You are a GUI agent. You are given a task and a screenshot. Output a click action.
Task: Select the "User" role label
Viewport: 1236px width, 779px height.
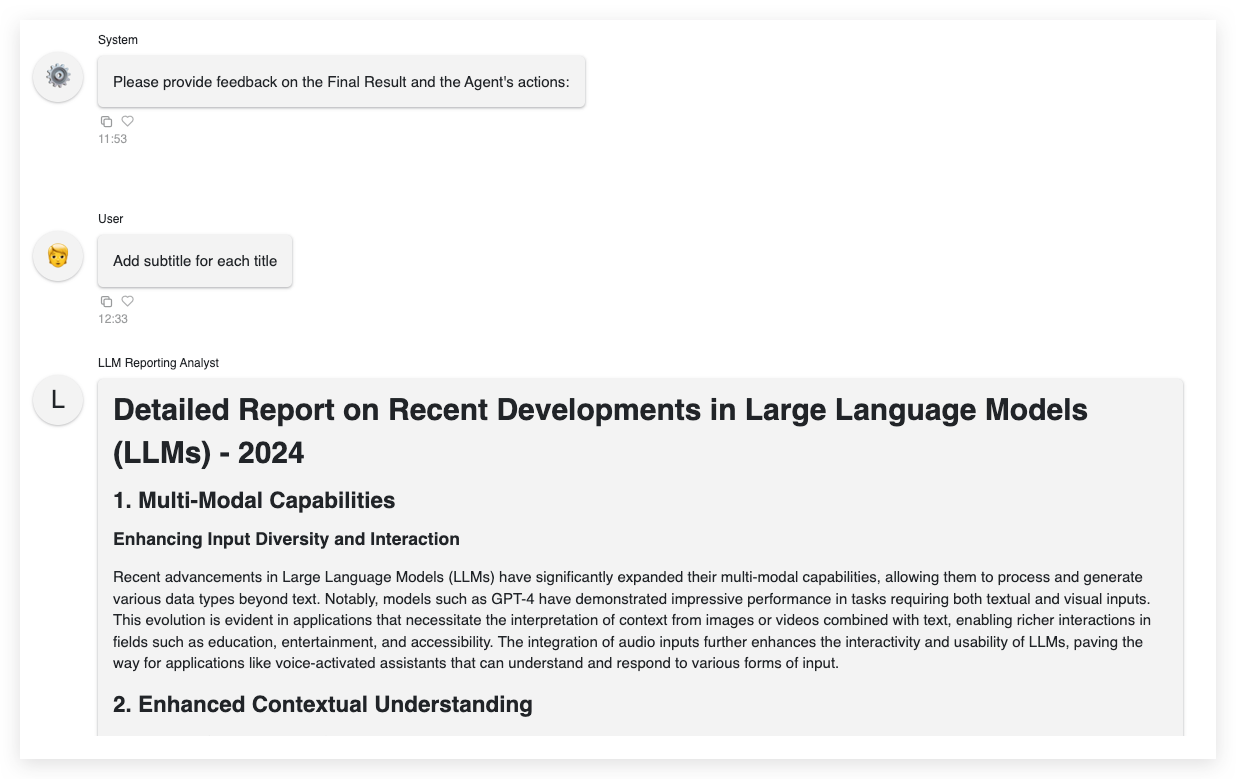click(x=110, y=219)
